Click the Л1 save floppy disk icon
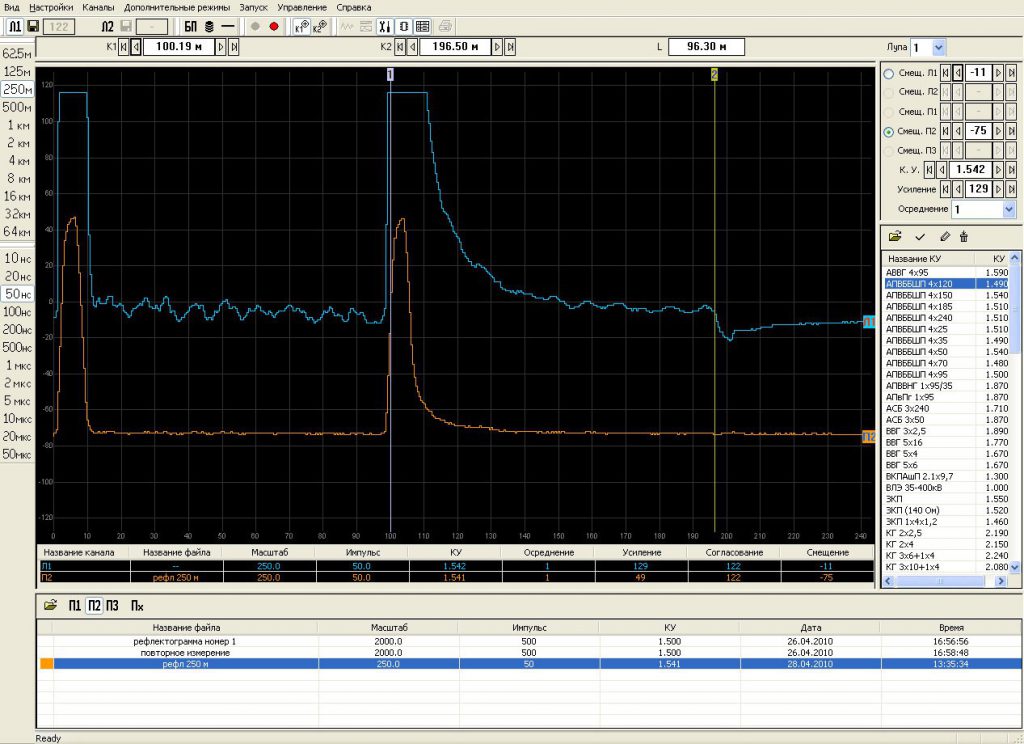The height and width of the screenshot is (744, 1024). [x=34, y=26]
